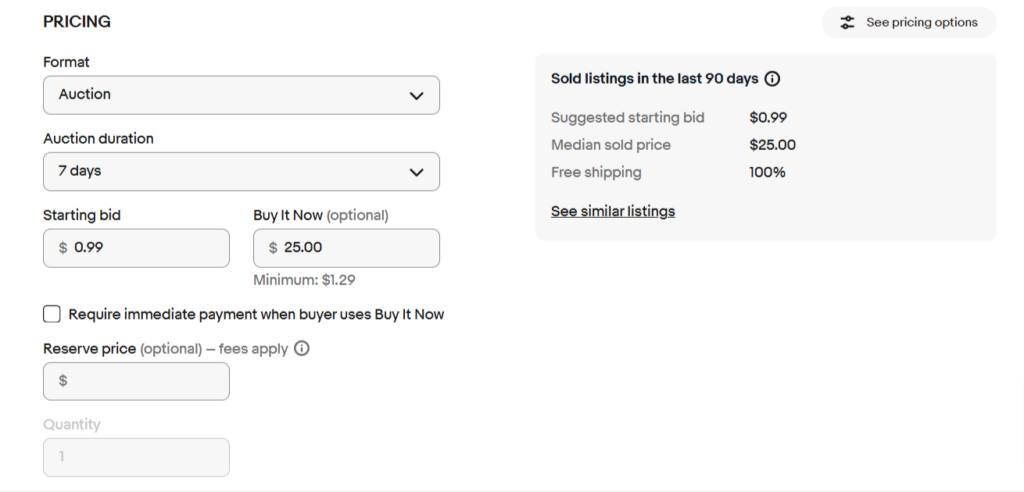Open the Auction duration 7 days dropdown
The width and height of the screenshot is (1024, 492).
click(x=241, y=172)
